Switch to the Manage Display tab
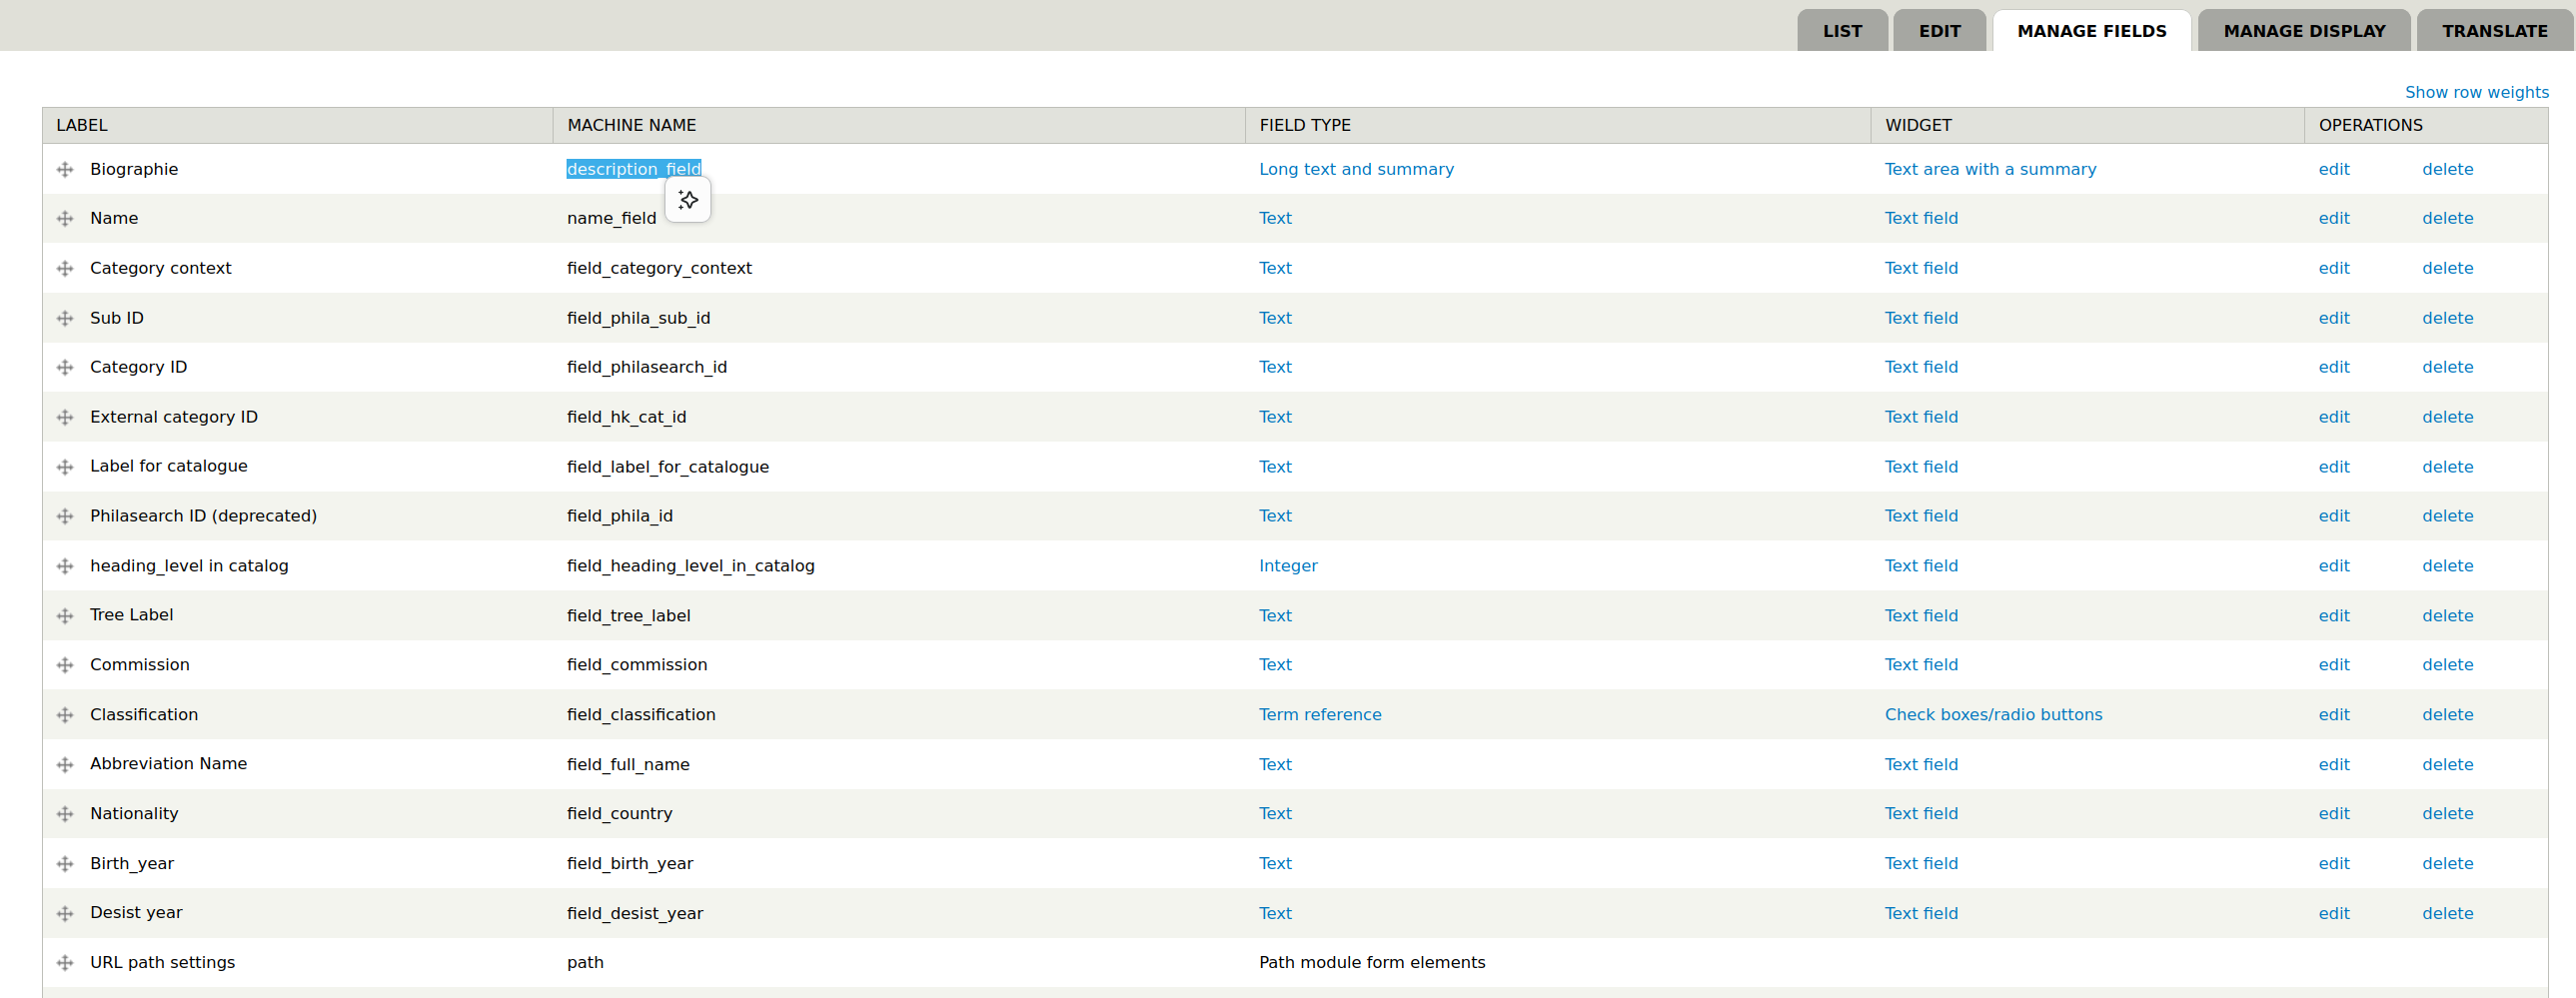Screen dimensions: 2576x998 coord(2303,31)
